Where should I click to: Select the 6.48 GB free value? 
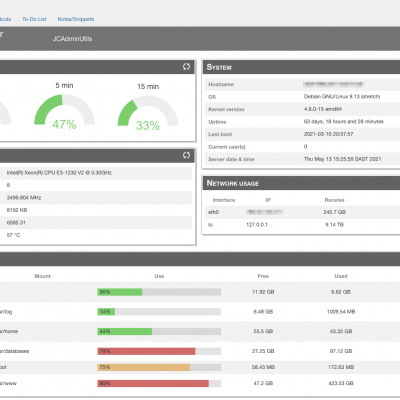pos(263,312)
